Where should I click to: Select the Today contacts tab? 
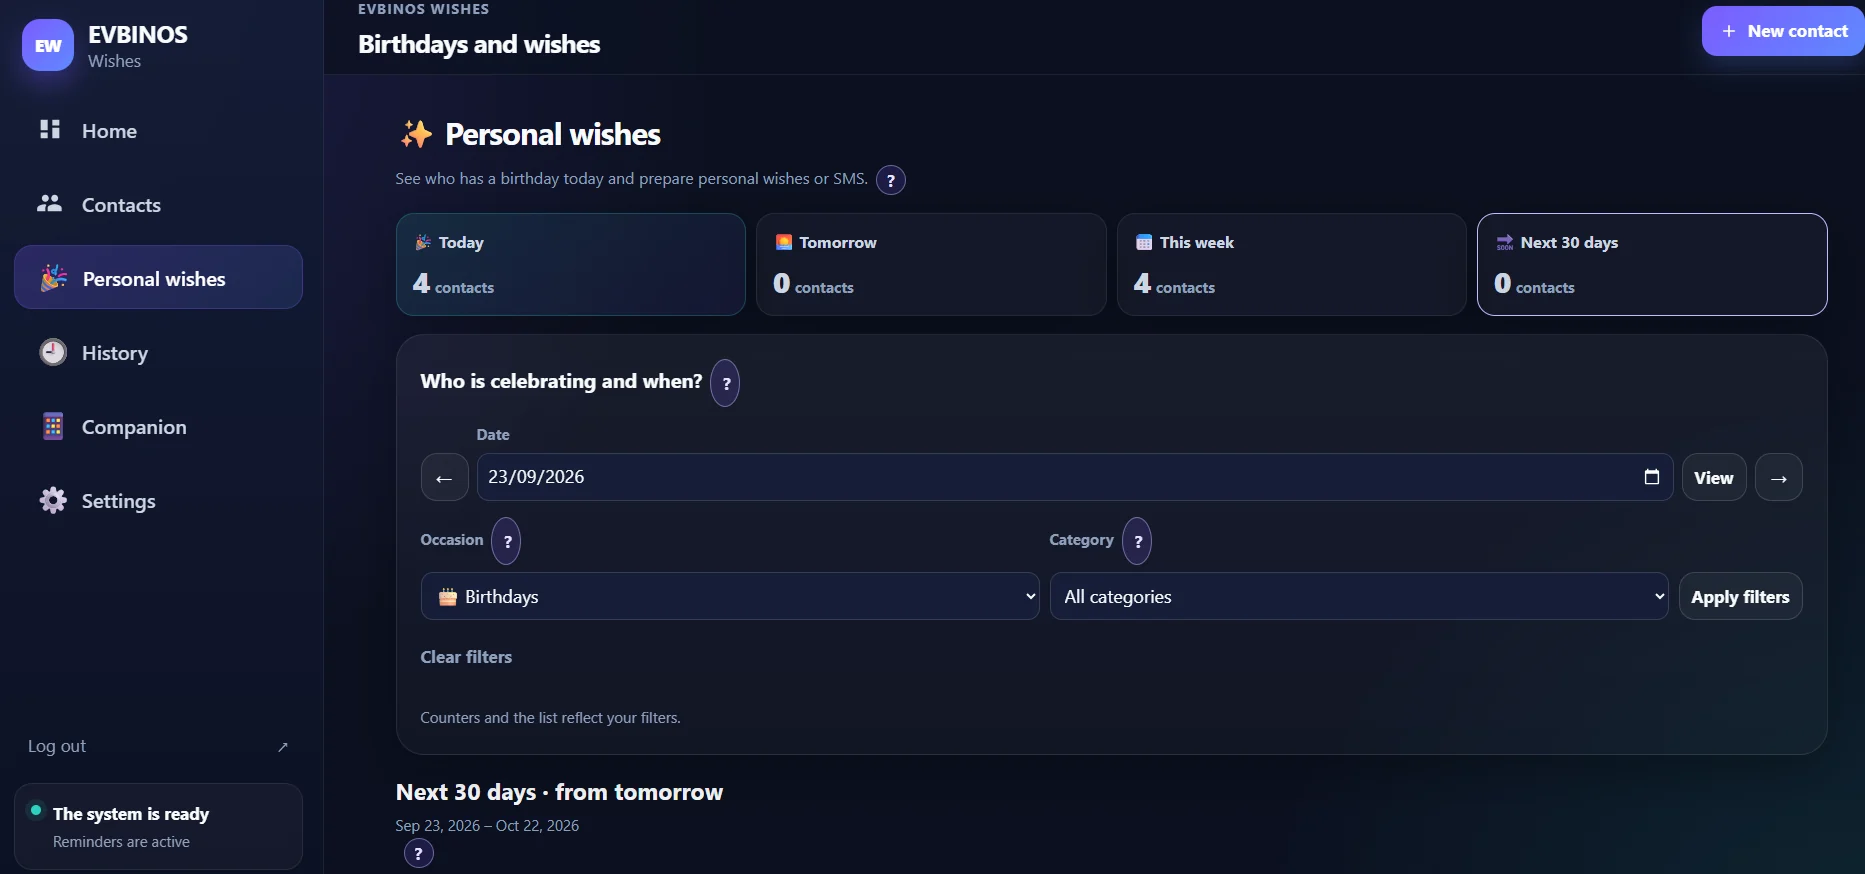pos(571,265)
